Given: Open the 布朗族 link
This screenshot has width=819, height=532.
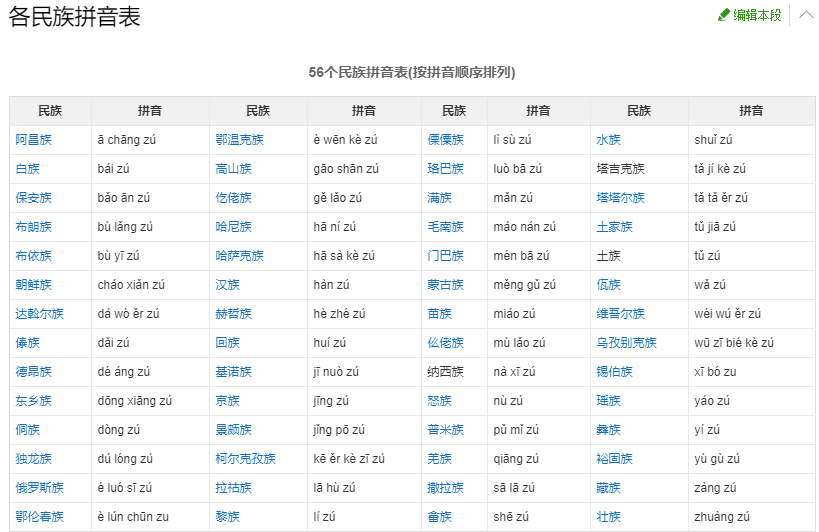Looking at the screenshot, I should pos(33,227).
